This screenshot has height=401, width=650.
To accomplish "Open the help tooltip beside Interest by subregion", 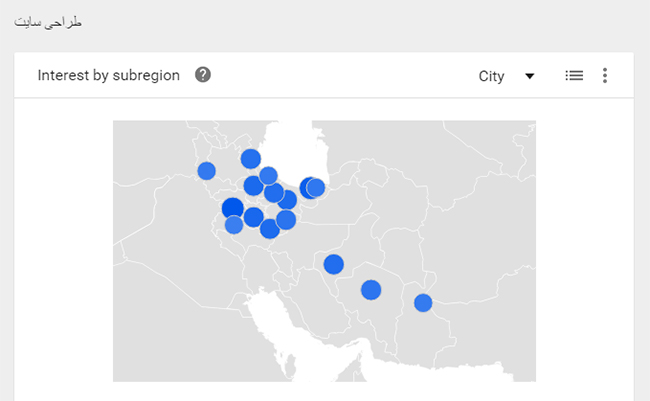I will tap(203, 75).
